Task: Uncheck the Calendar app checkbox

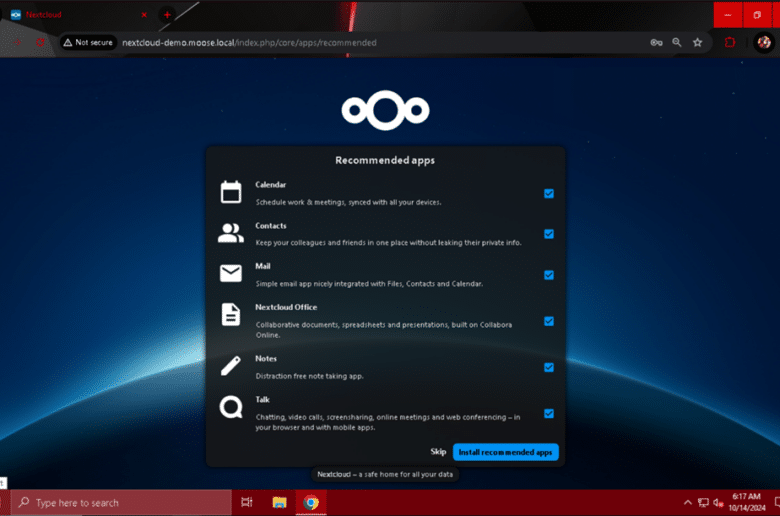Action: tap(549, 194)
